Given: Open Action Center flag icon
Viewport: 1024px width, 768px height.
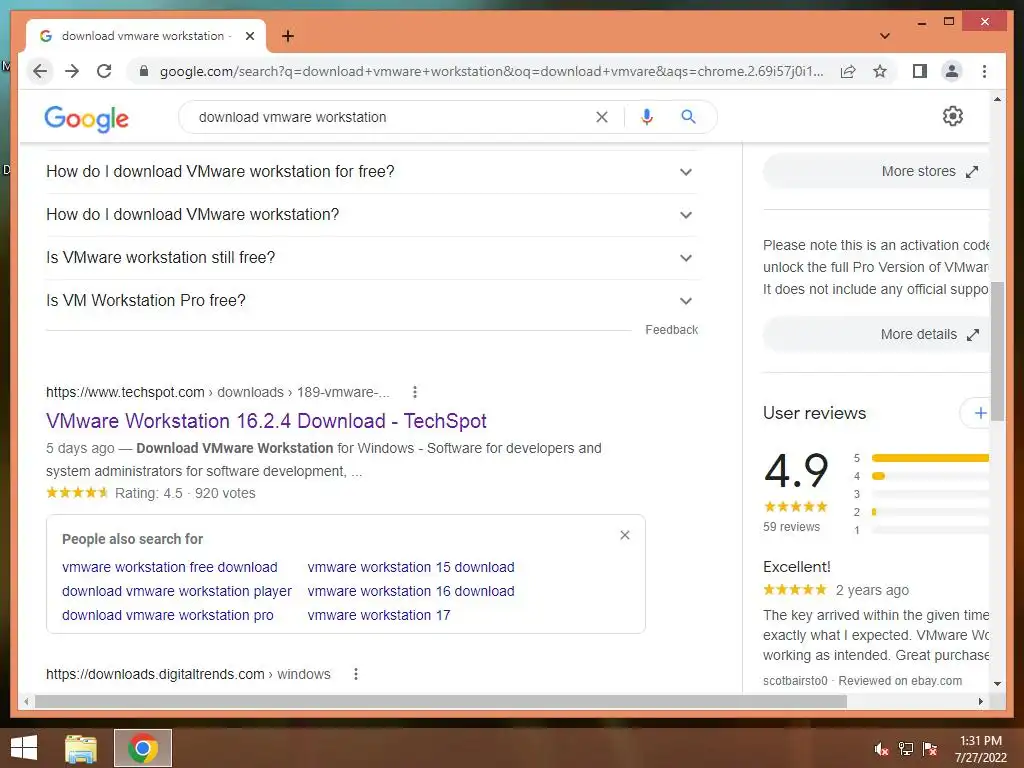Looking at the screenshot, I should [x=930, y=749].
